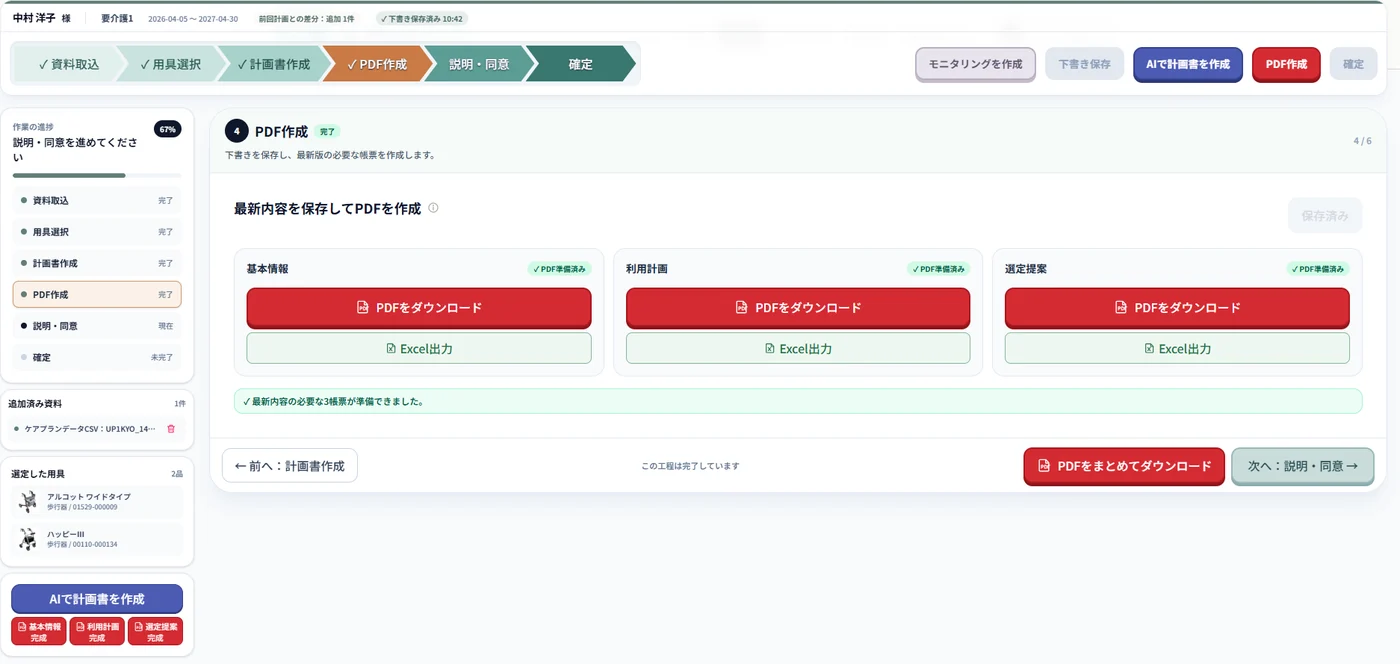
Task: Click PDFをまとめてダウンロード button
Action: [1124, 466]
